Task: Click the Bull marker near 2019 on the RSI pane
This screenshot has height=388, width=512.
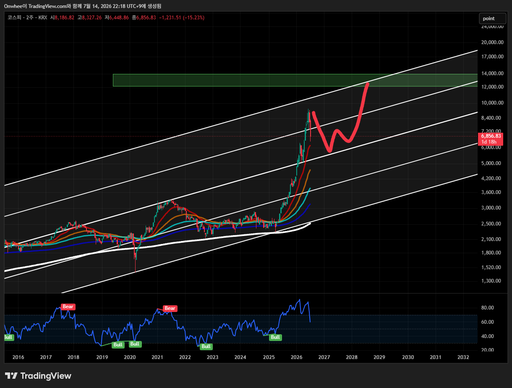Action: tap(117, 345)
